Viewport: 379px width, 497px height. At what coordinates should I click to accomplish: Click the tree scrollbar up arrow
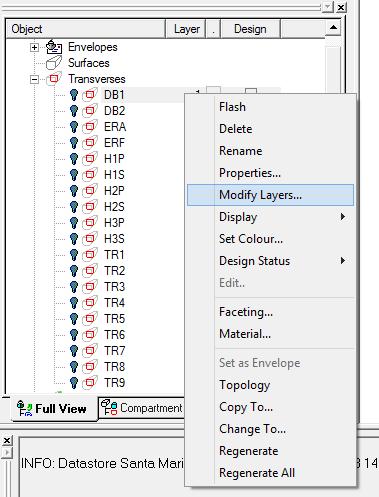coord(333,28)
